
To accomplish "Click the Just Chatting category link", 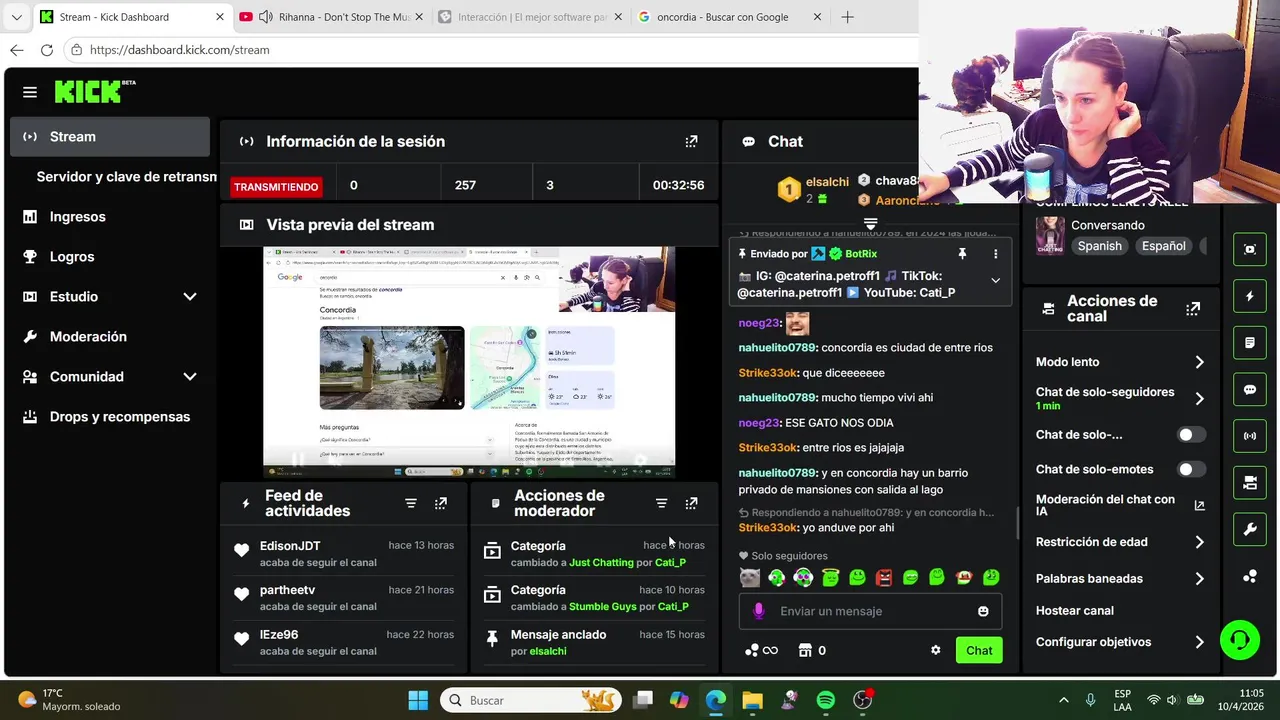I will point(601,563).
